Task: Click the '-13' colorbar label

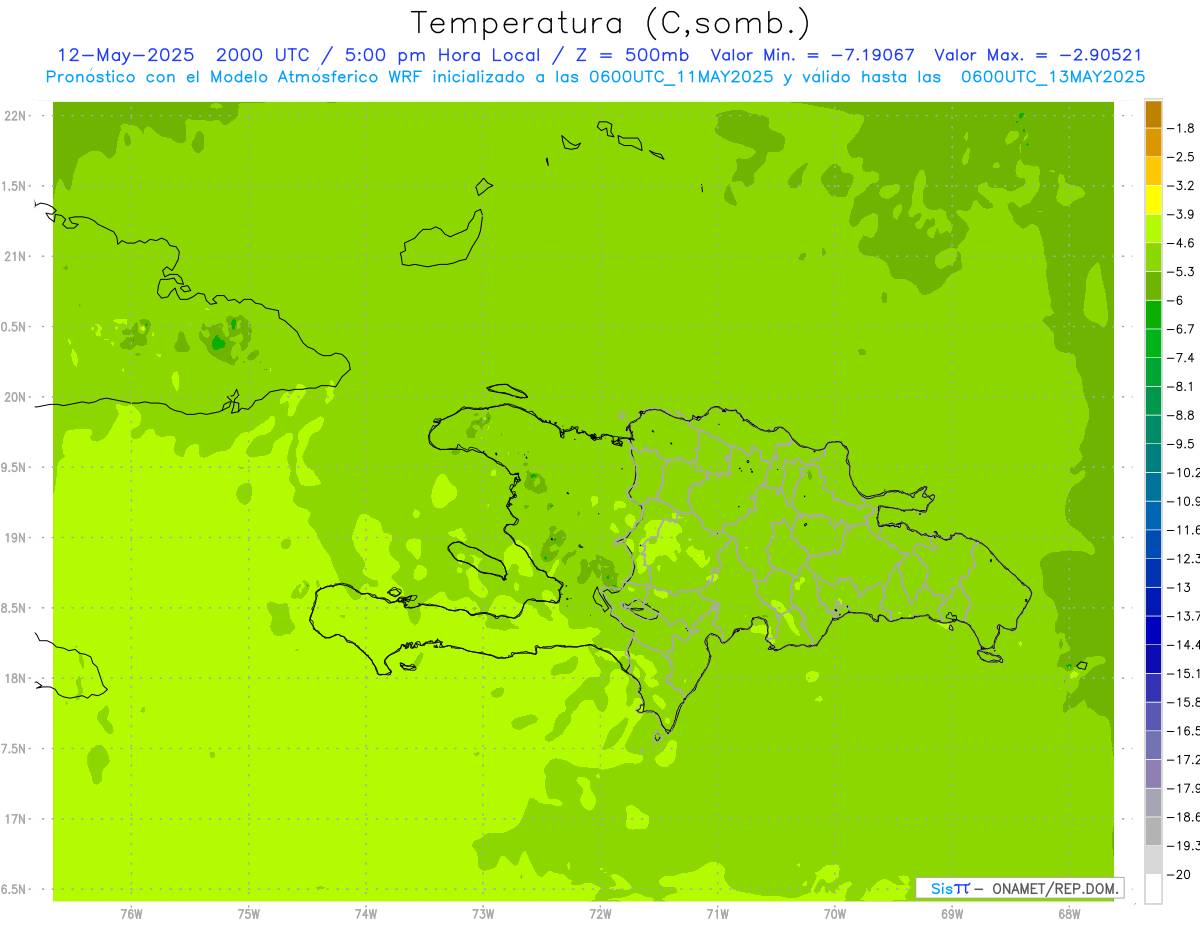Action: click(x=1179, y=587)
